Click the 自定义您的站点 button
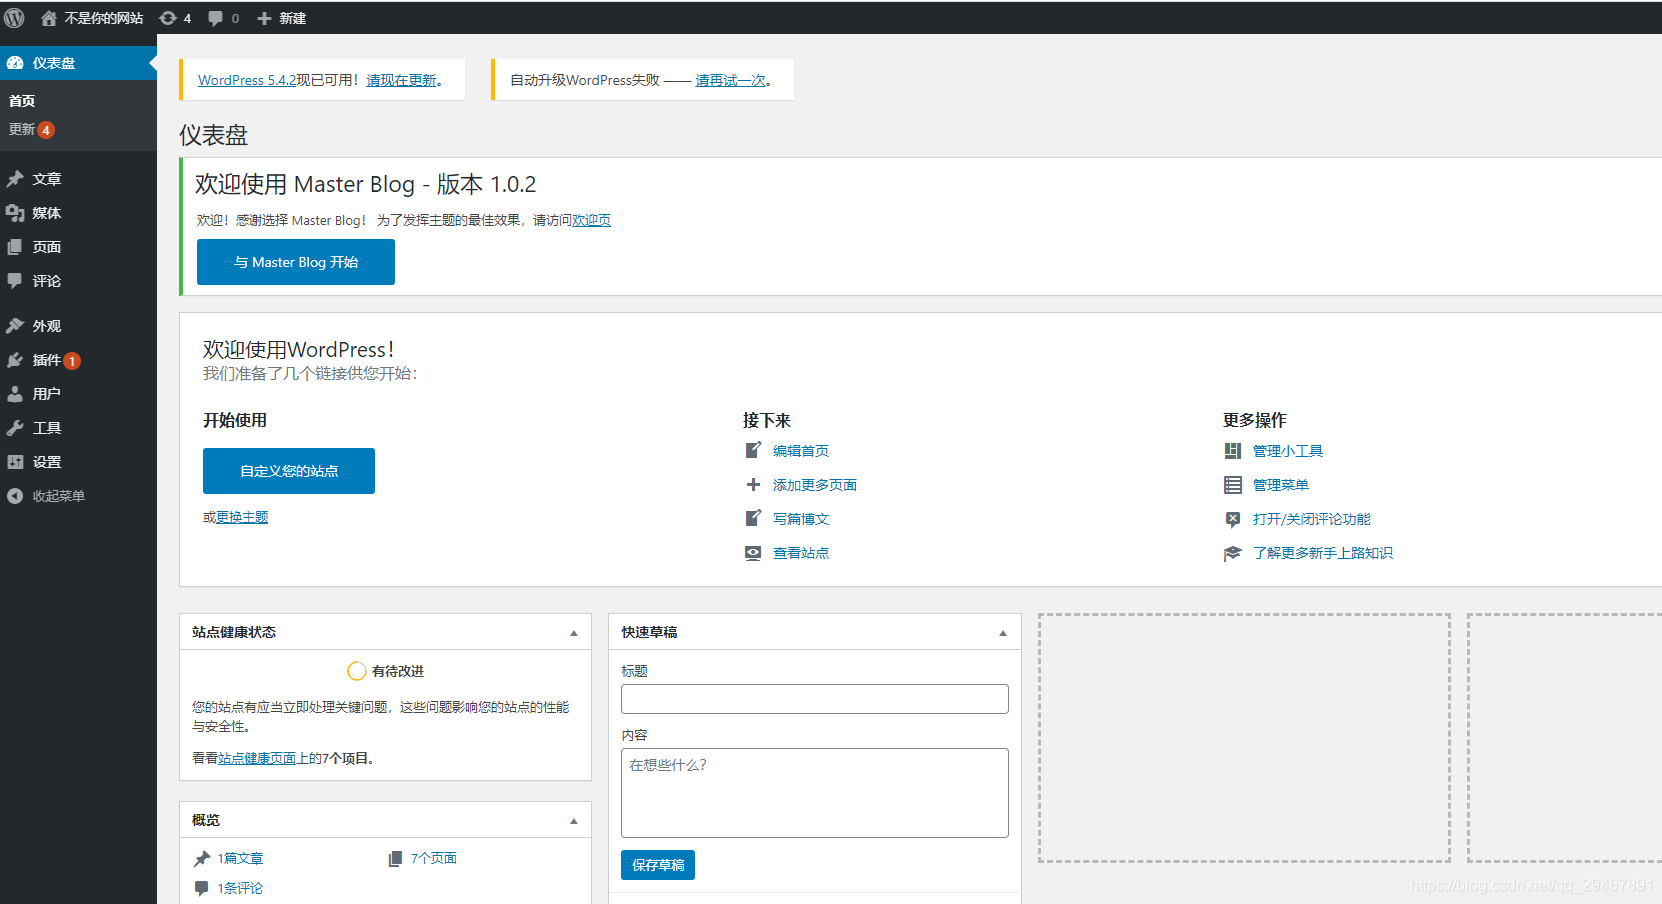 click(x=289, y=471)
